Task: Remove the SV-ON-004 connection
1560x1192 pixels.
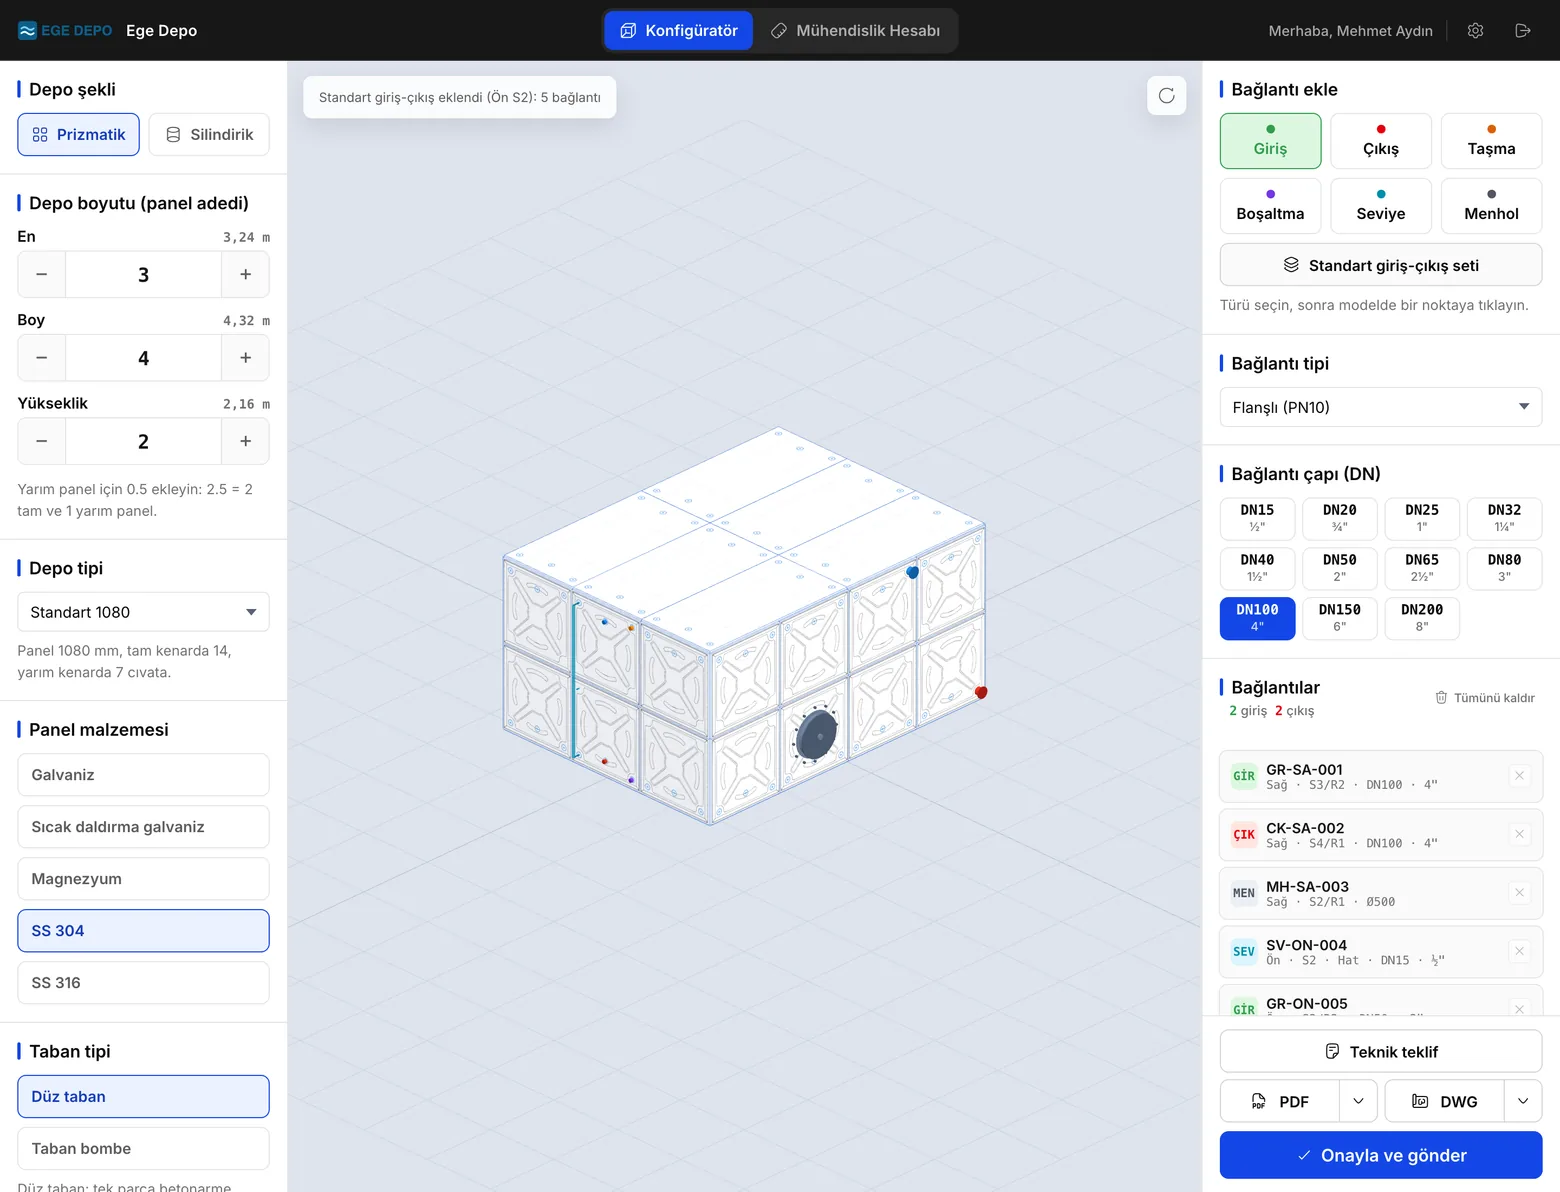Action: 1519,951
